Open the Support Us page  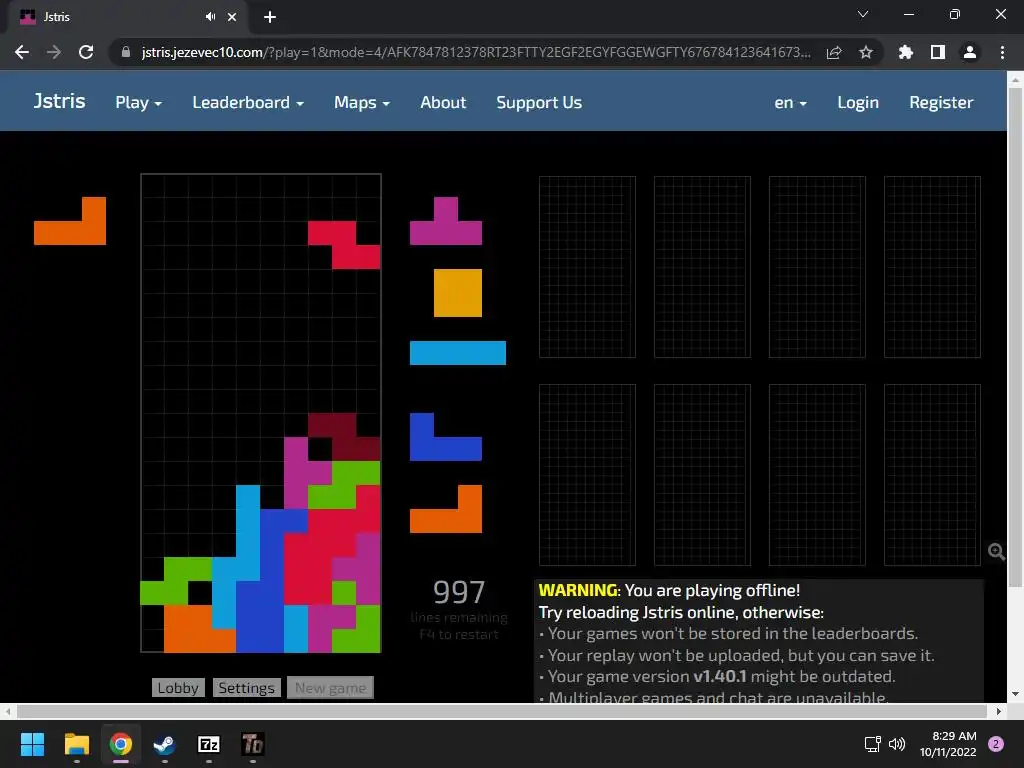[x=539, y=103]
